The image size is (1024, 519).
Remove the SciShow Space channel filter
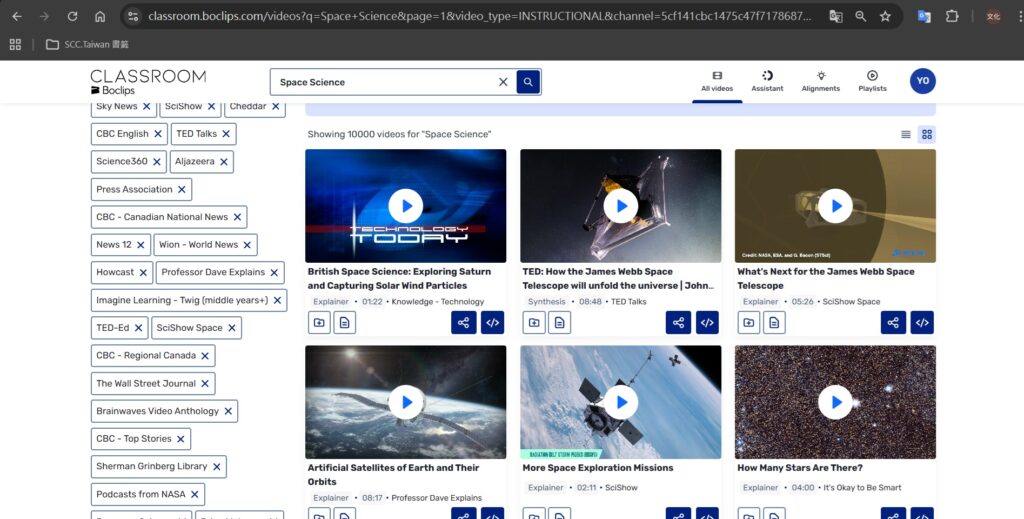(x=232, y=328)
